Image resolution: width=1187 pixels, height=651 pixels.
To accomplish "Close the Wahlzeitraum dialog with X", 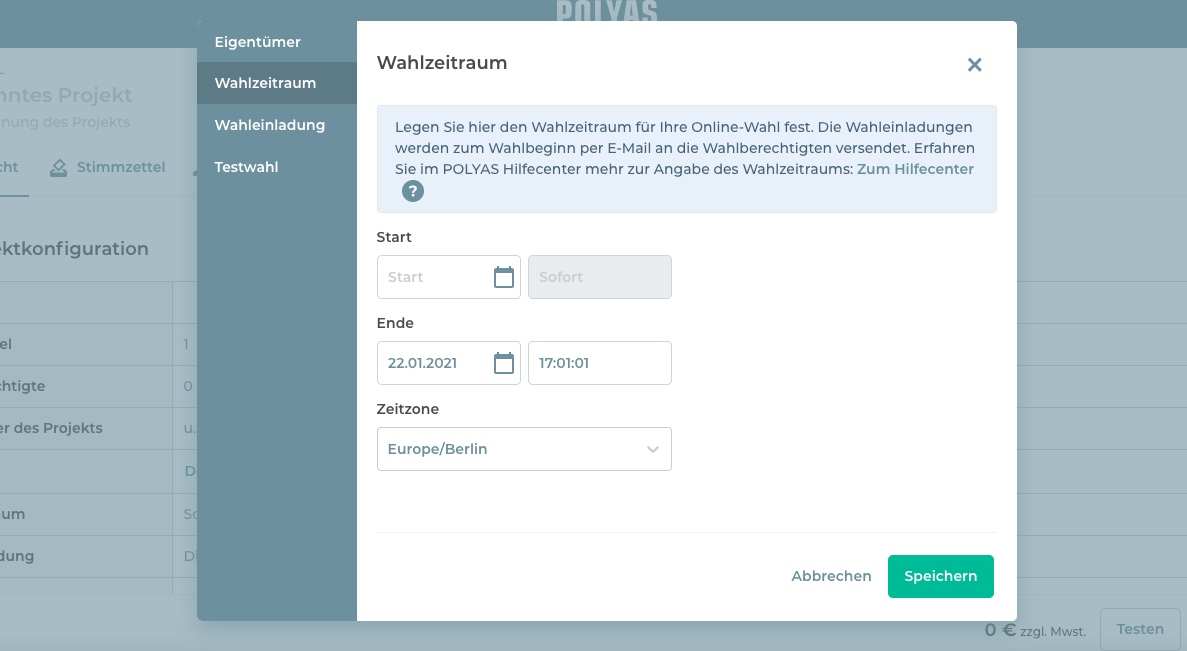I will pos(974,65).
